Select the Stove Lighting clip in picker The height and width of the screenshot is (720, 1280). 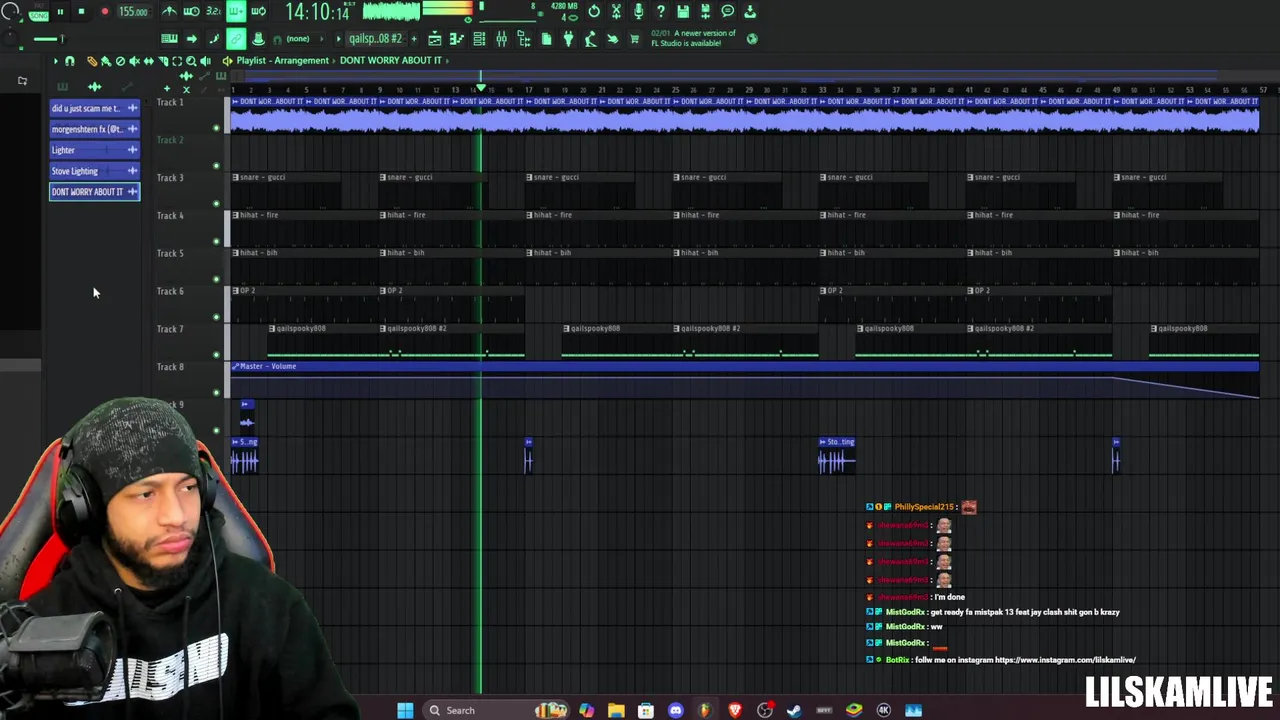[94, 171]
